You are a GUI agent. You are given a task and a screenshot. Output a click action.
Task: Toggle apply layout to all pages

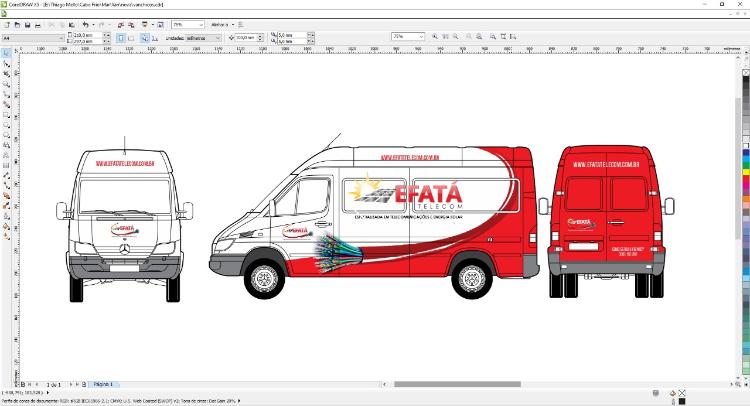click(x=144, y=38)
